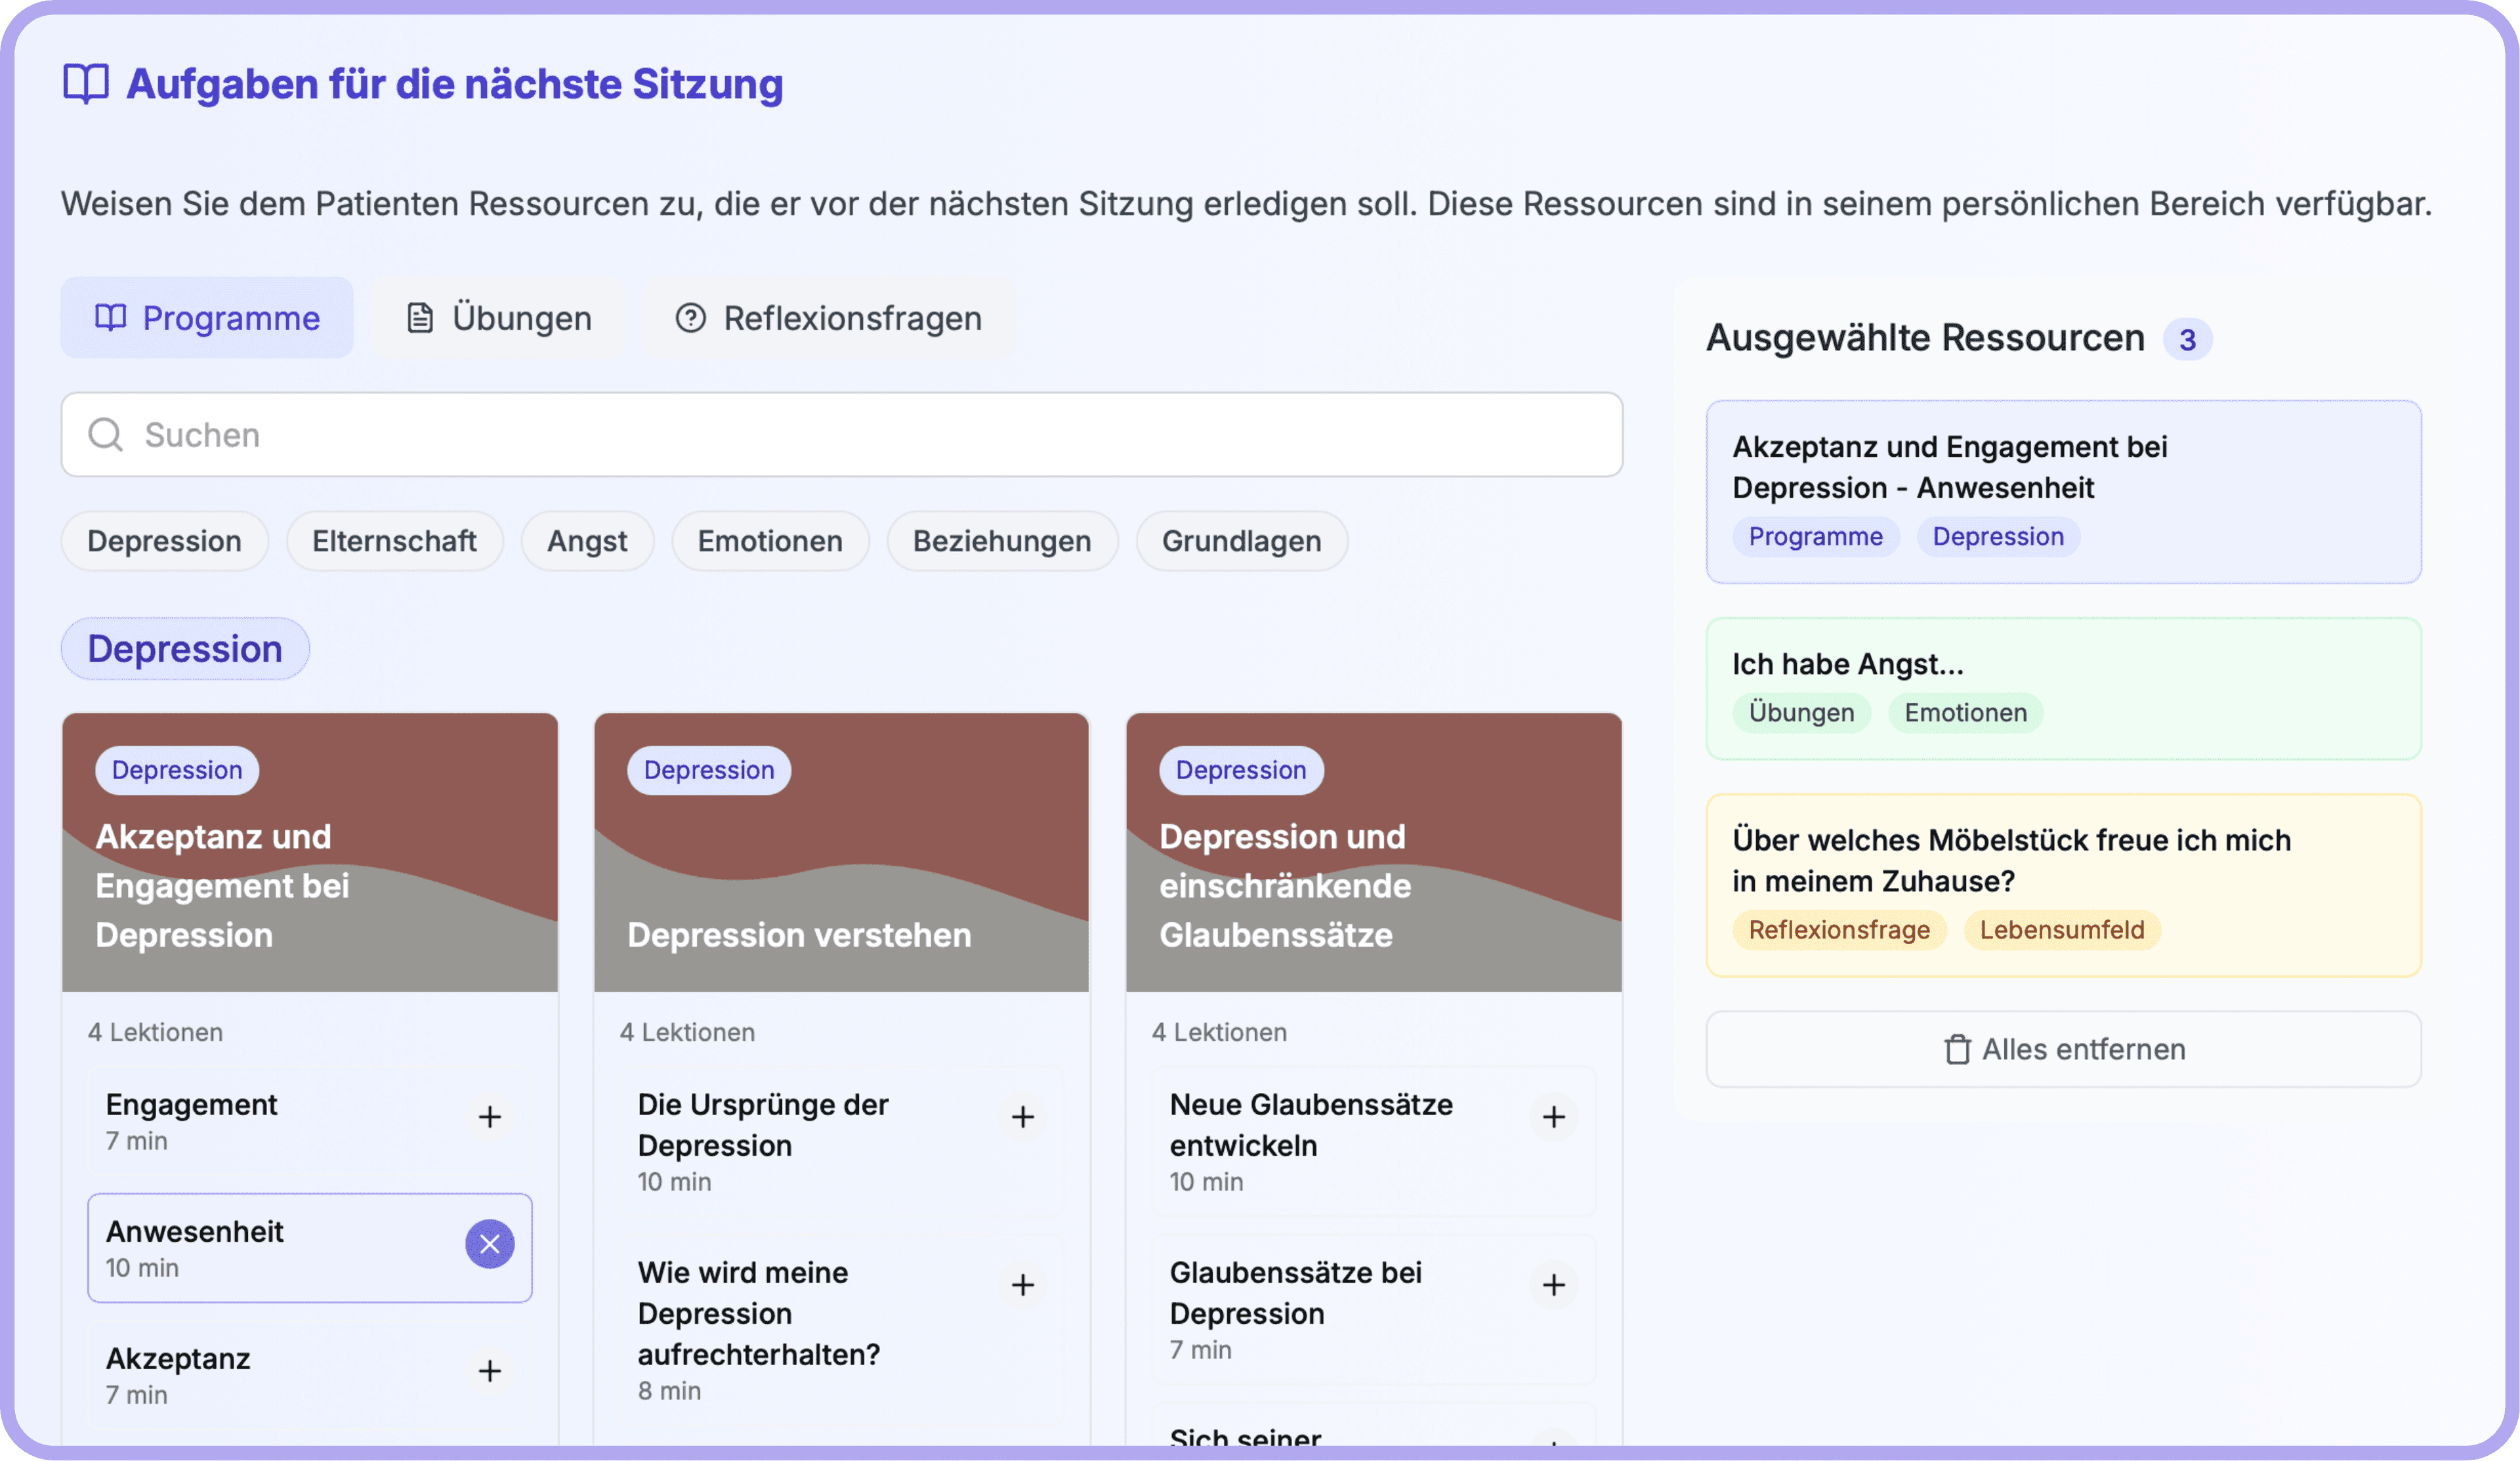2520x1461 pixels.
Task: Click the book icon beside the page title
Action: [x=86, y=84]
